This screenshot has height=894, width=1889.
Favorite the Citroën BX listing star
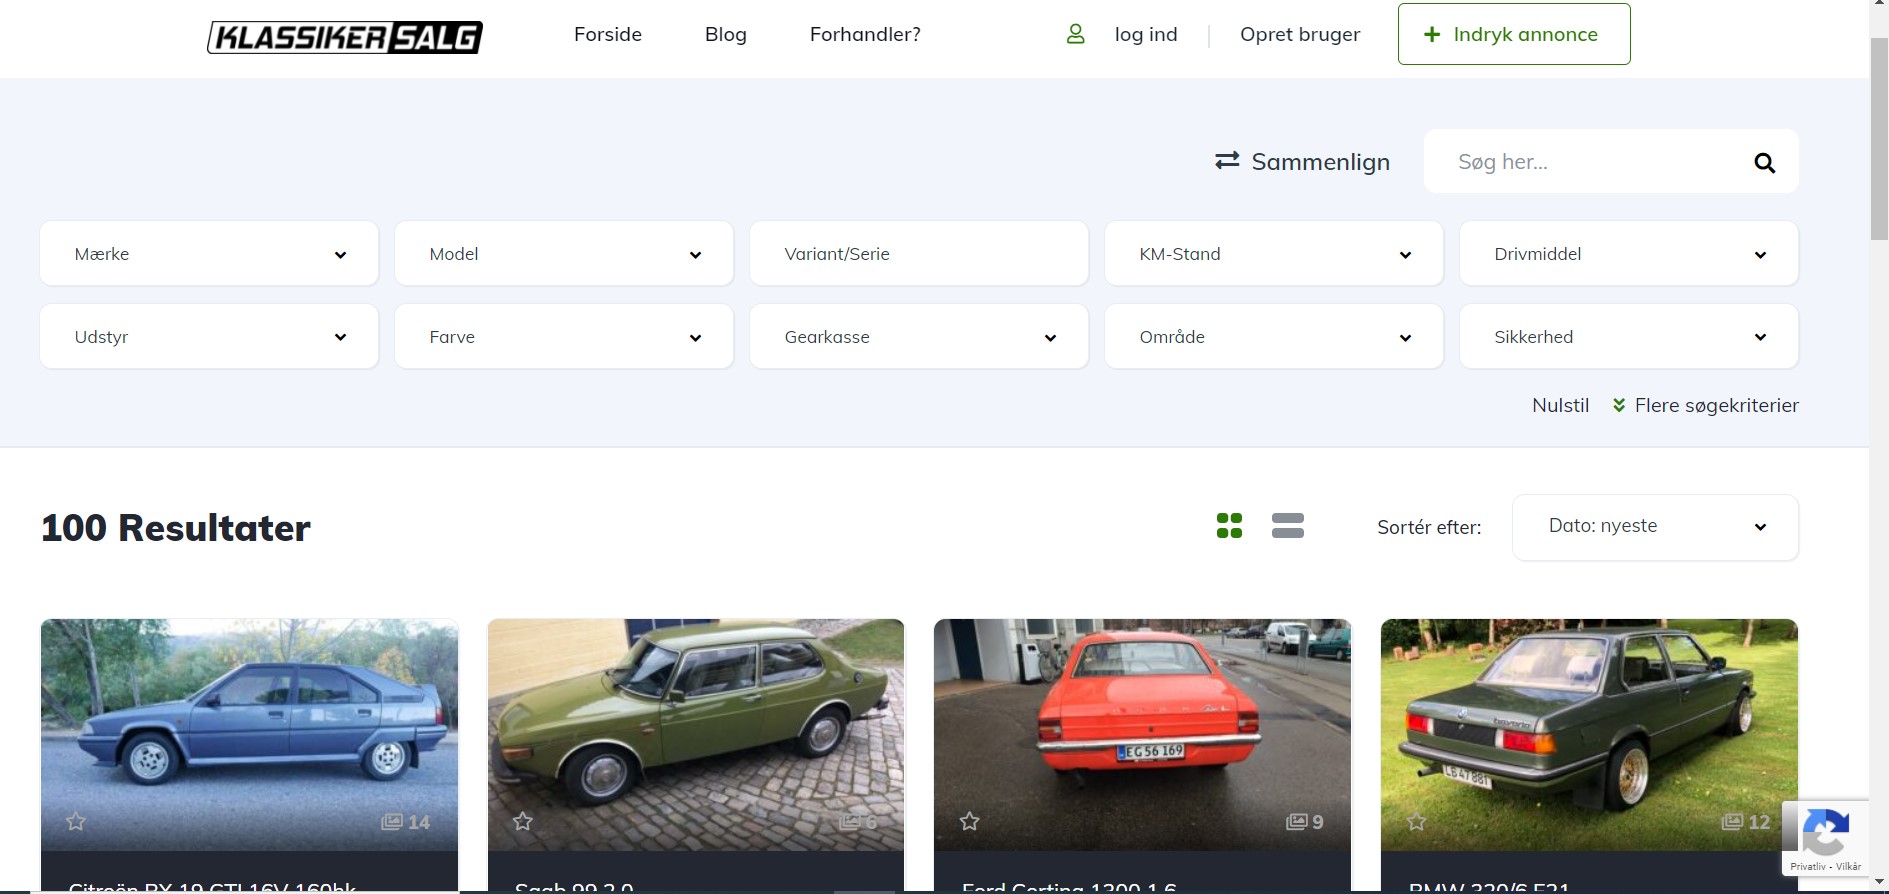[76, 822]
